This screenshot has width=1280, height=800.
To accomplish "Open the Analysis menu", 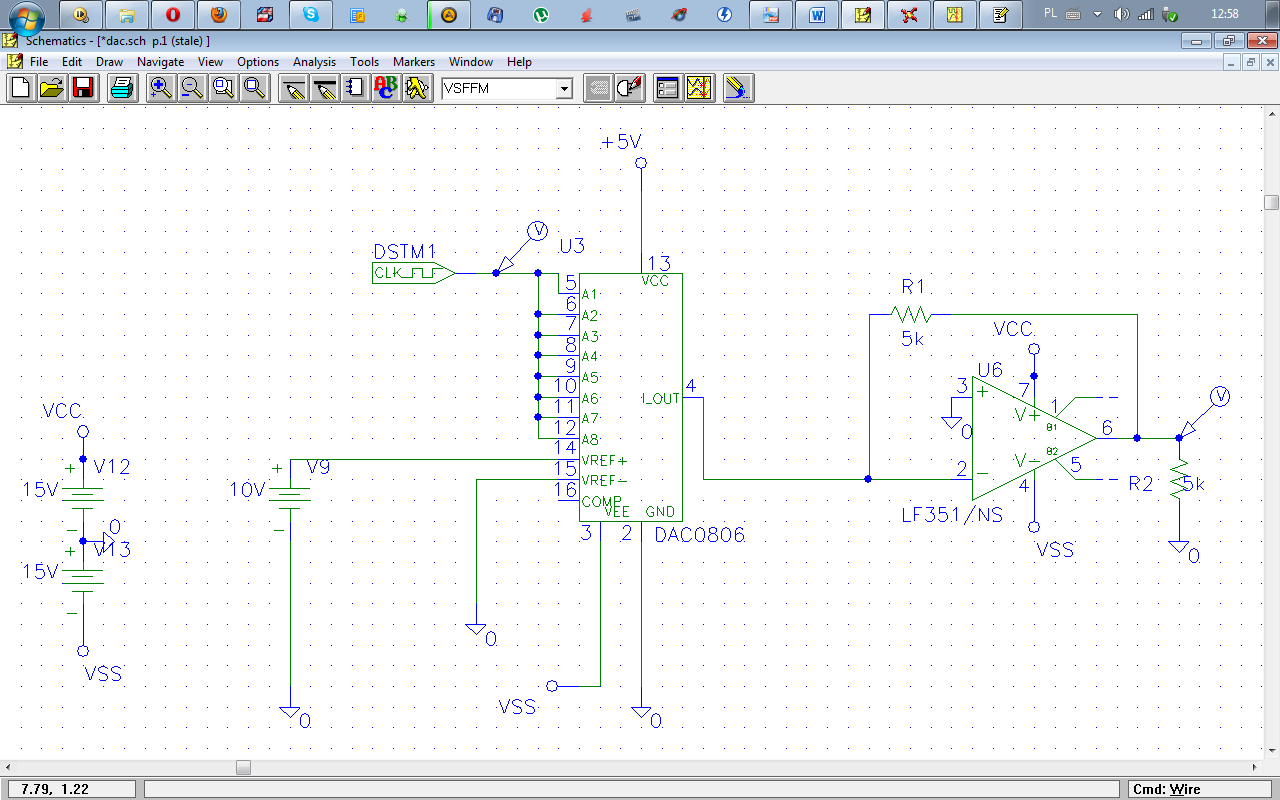I will tap(314, 62).
